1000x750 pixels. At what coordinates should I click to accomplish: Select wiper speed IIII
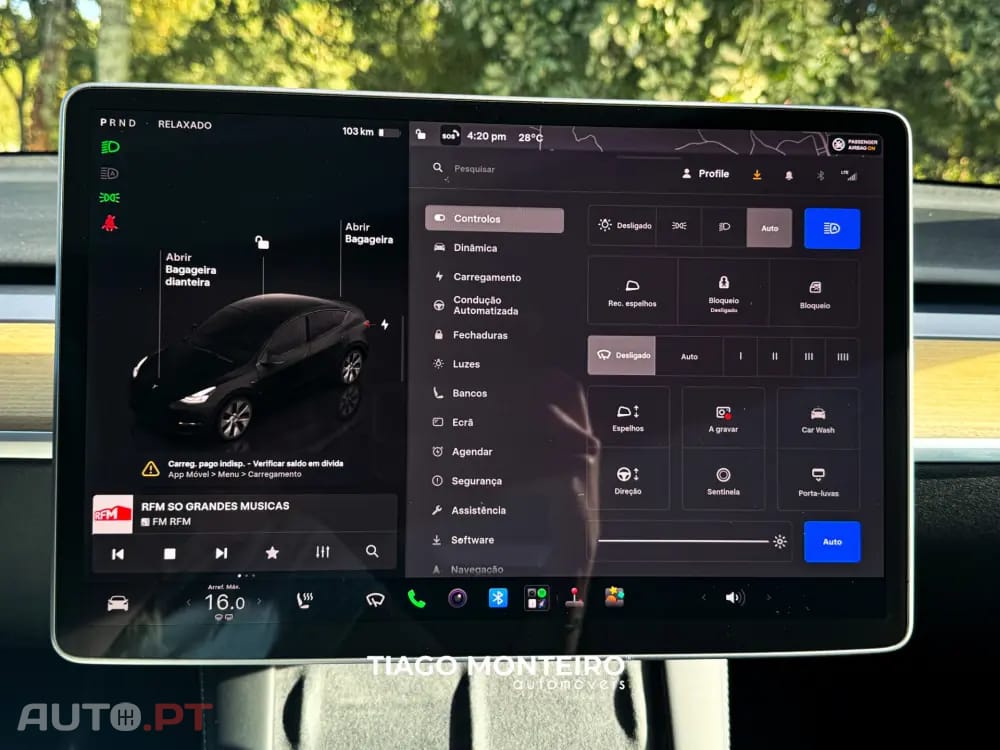point(842,358)
